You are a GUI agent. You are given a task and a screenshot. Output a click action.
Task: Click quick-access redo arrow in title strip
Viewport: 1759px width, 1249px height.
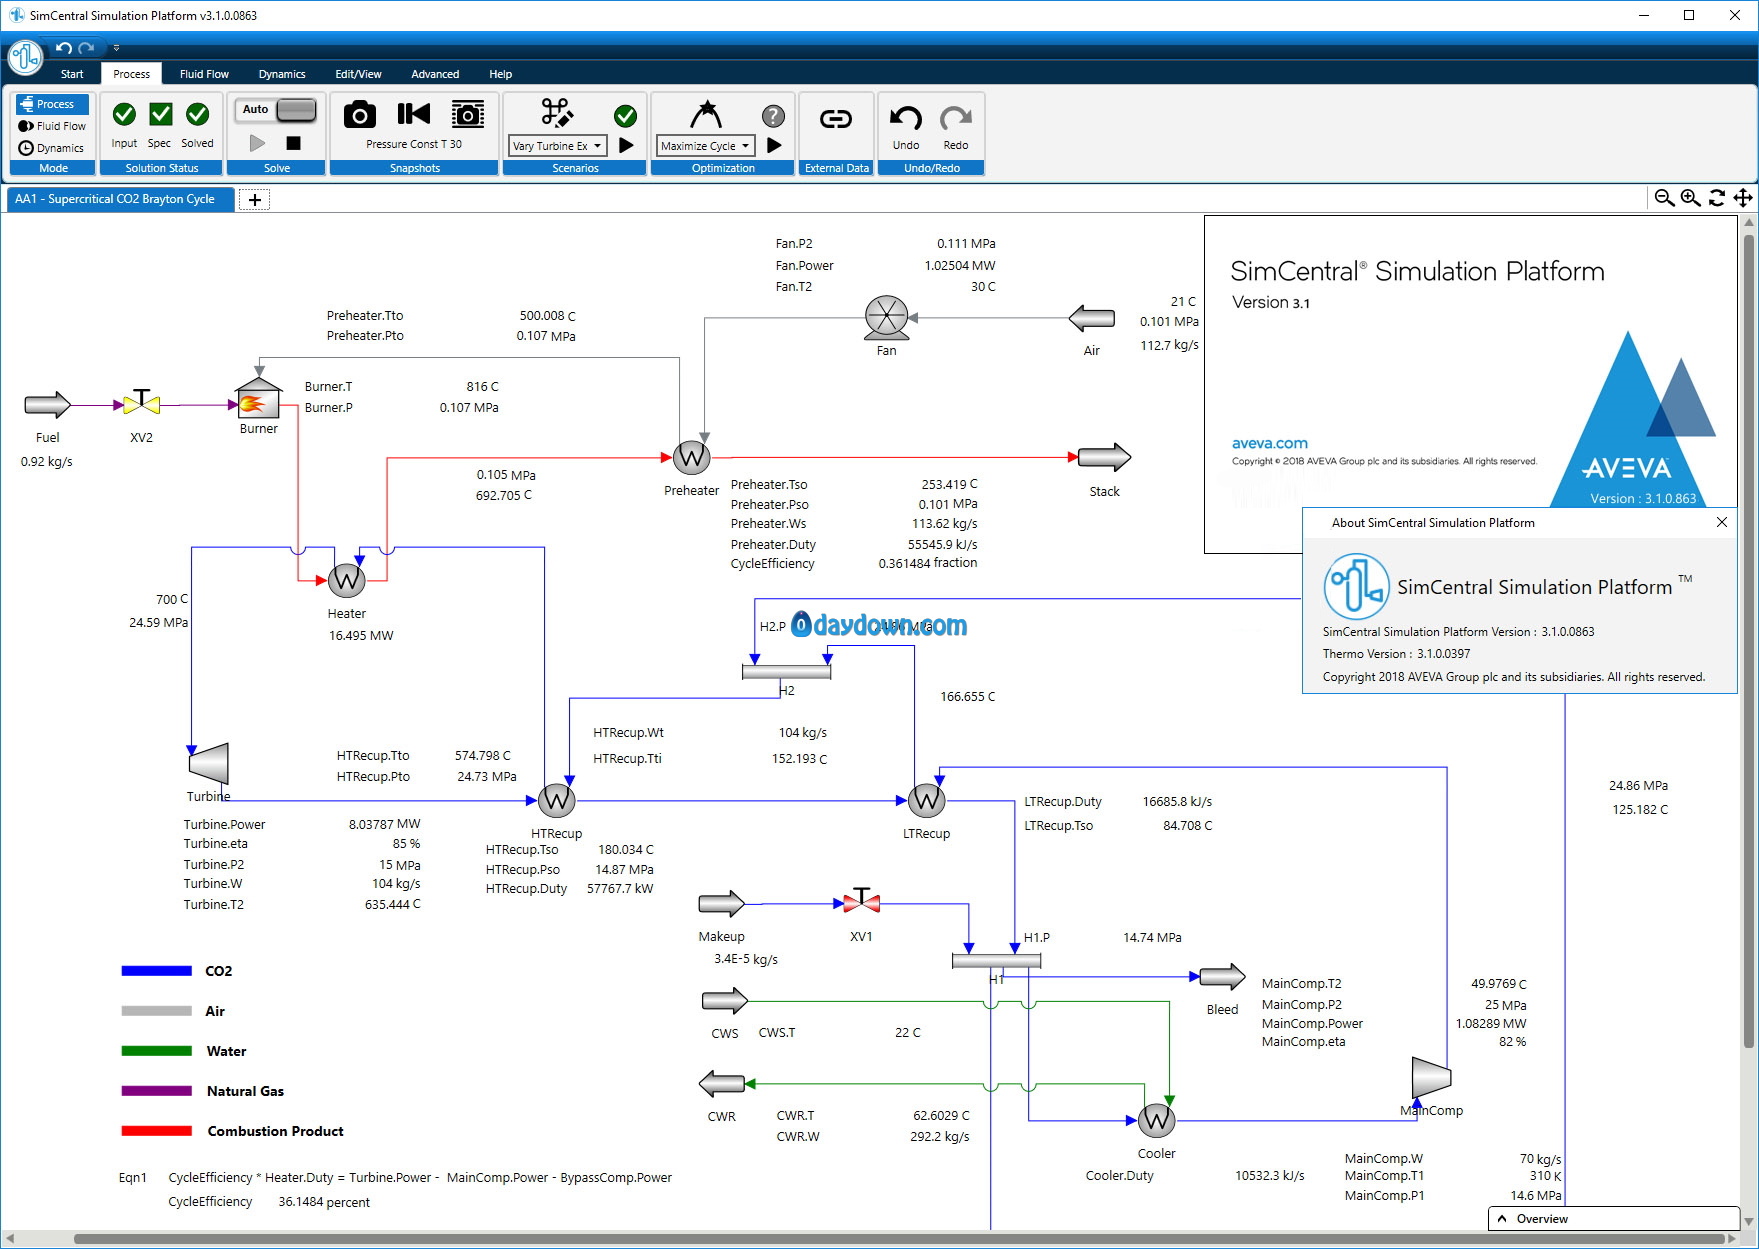click(x=87, y=47)
